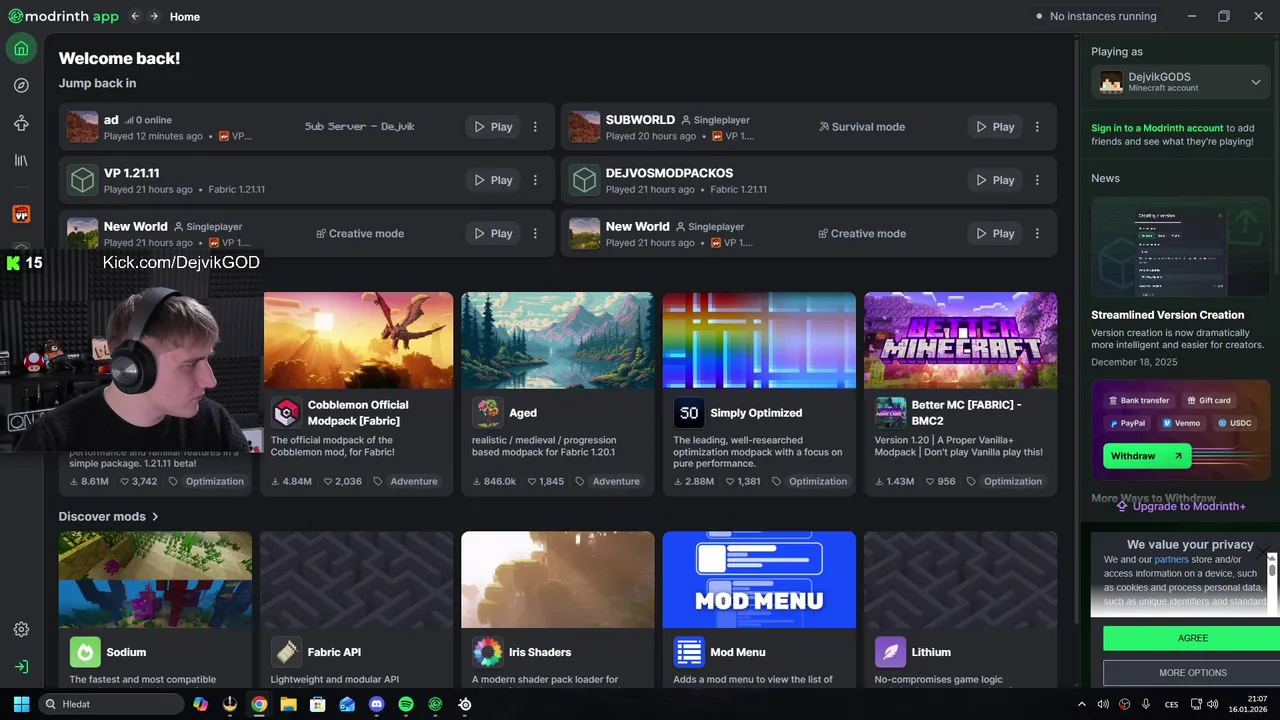Play the ad server world
The image size is (1280, 720).
493,127
